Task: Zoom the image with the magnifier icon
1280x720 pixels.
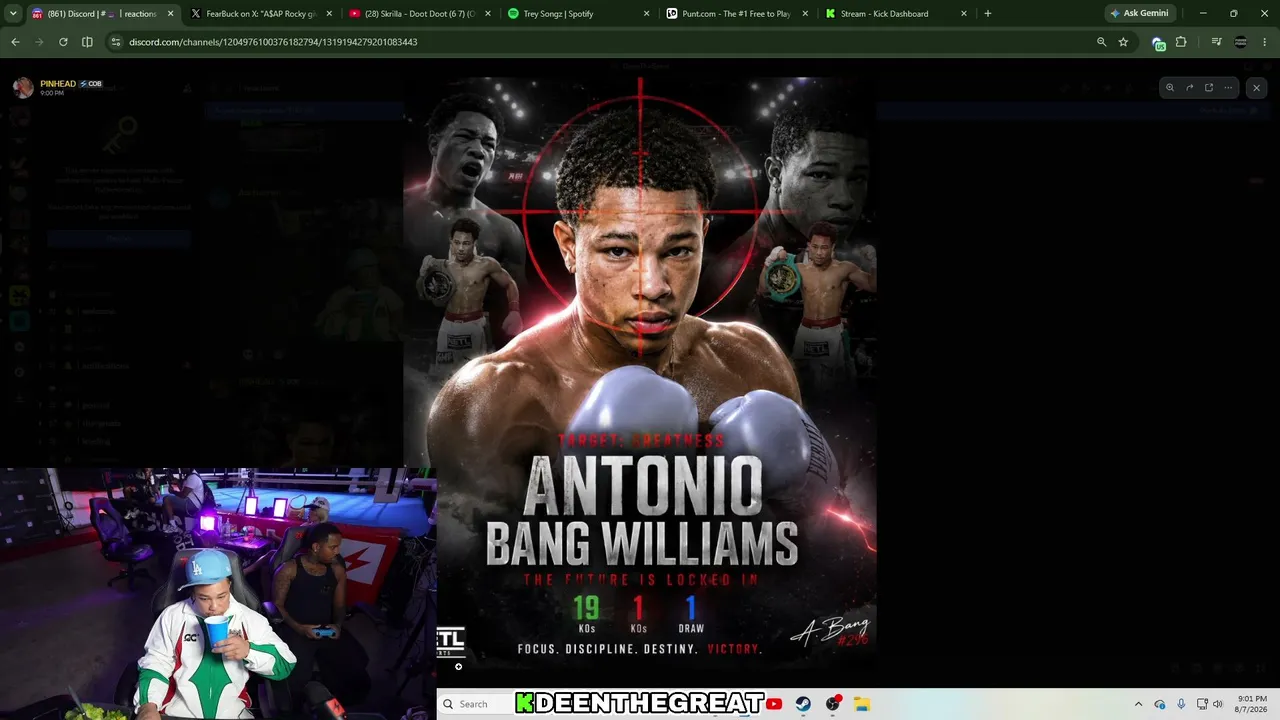Action: point(1169,88)
